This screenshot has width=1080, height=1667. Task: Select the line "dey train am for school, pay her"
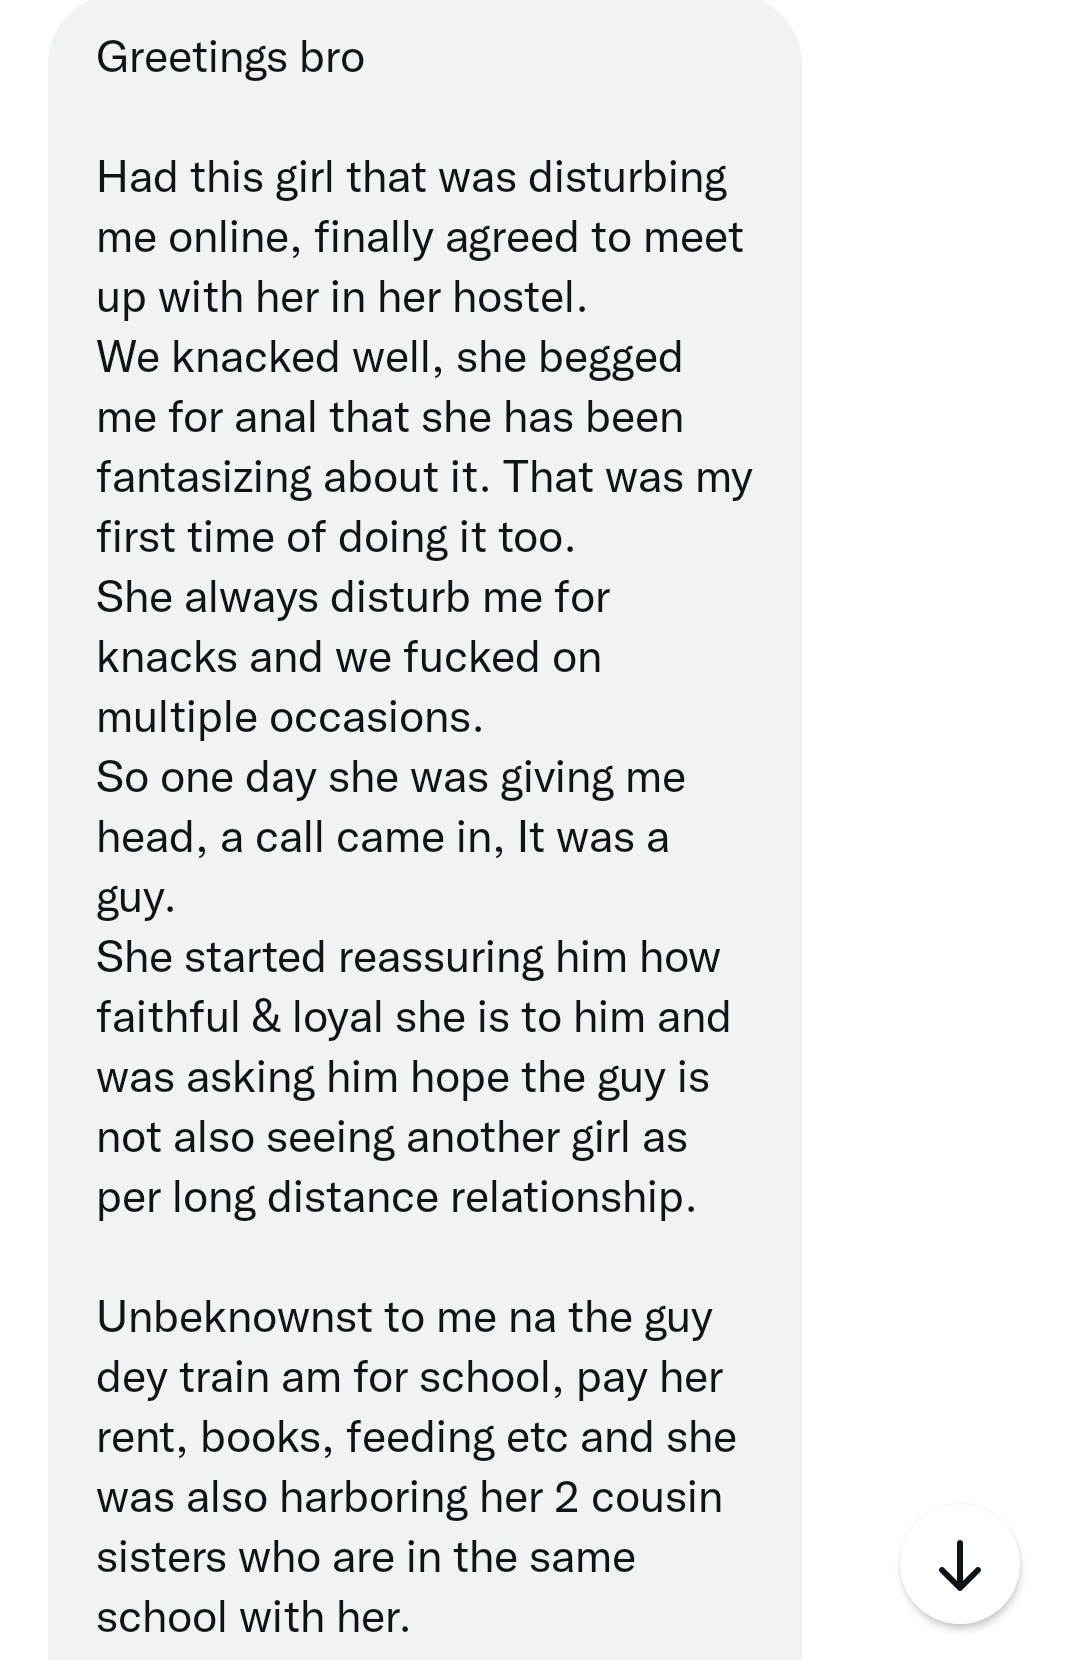pos(409,1377)
